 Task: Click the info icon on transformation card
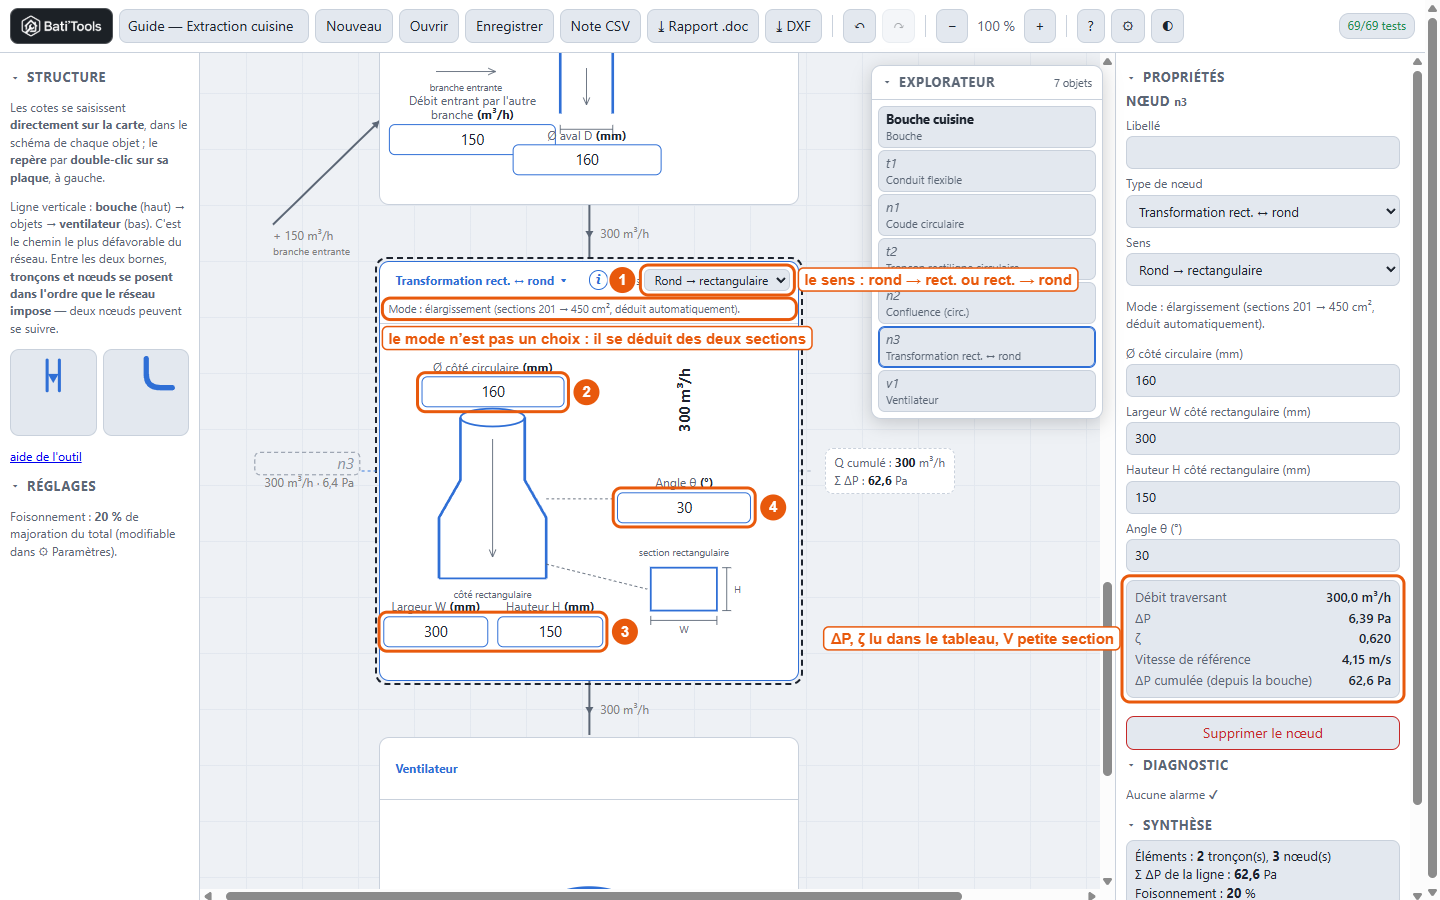[x=598, y=280]
